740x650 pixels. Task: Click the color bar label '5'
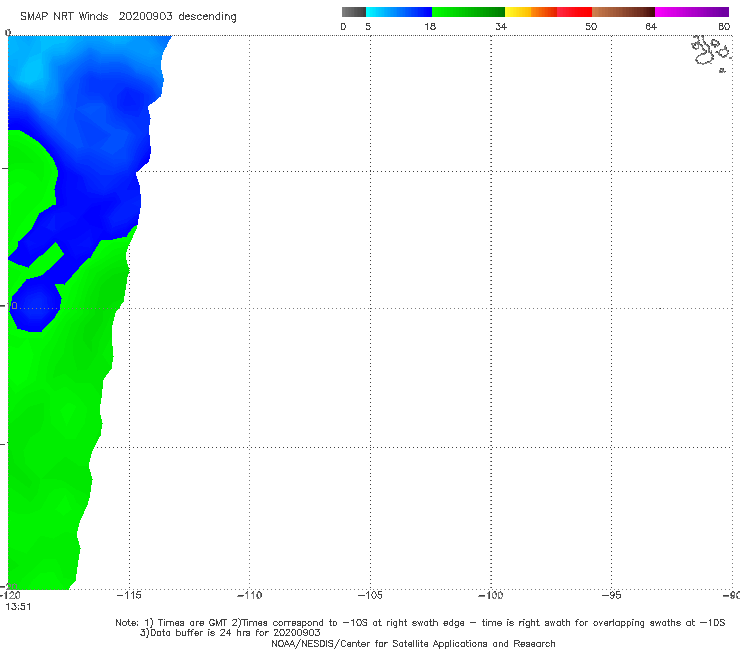pyautogui.click(x=368, y=27)
